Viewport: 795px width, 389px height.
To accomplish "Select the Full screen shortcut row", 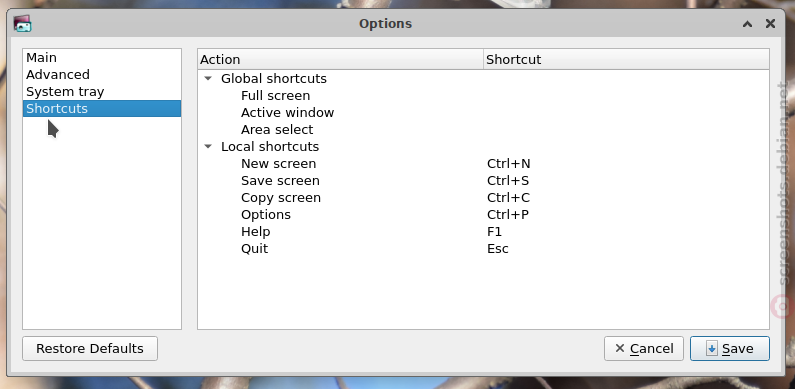I will point(483,96).
